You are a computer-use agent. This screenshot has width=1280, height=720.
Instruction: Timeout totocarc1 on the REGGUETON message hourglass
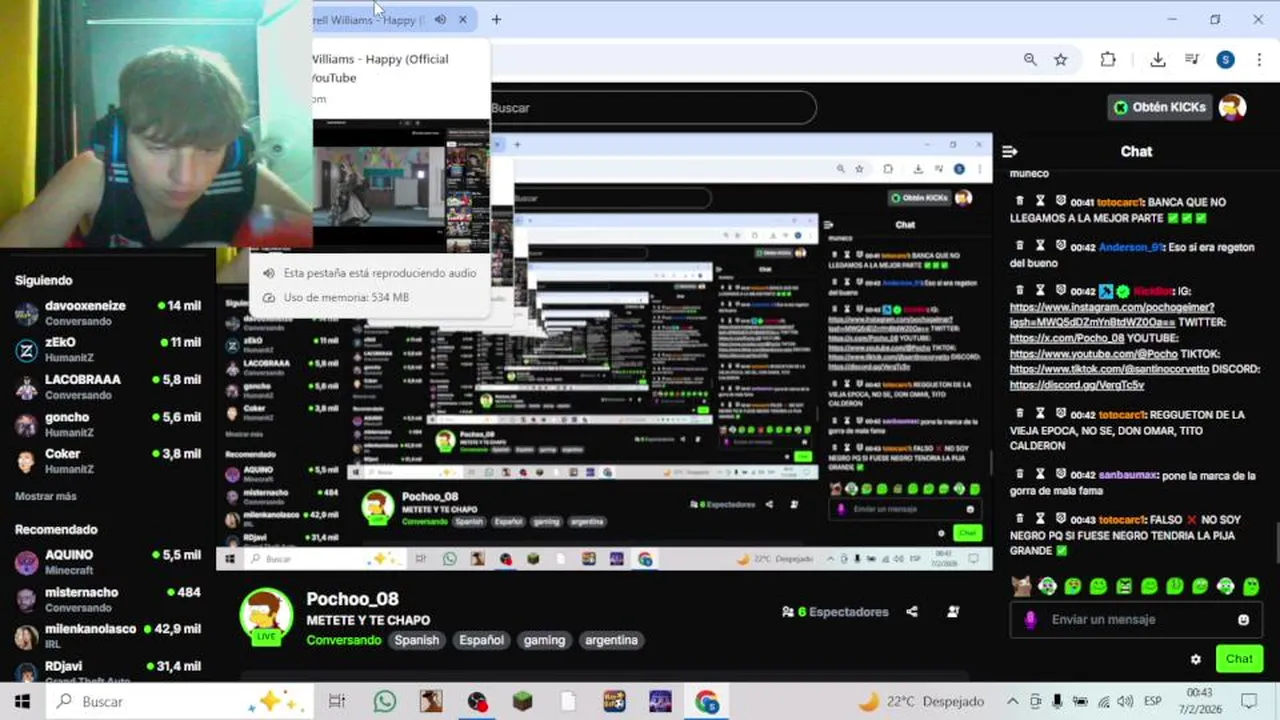[x=1040, y=414]
